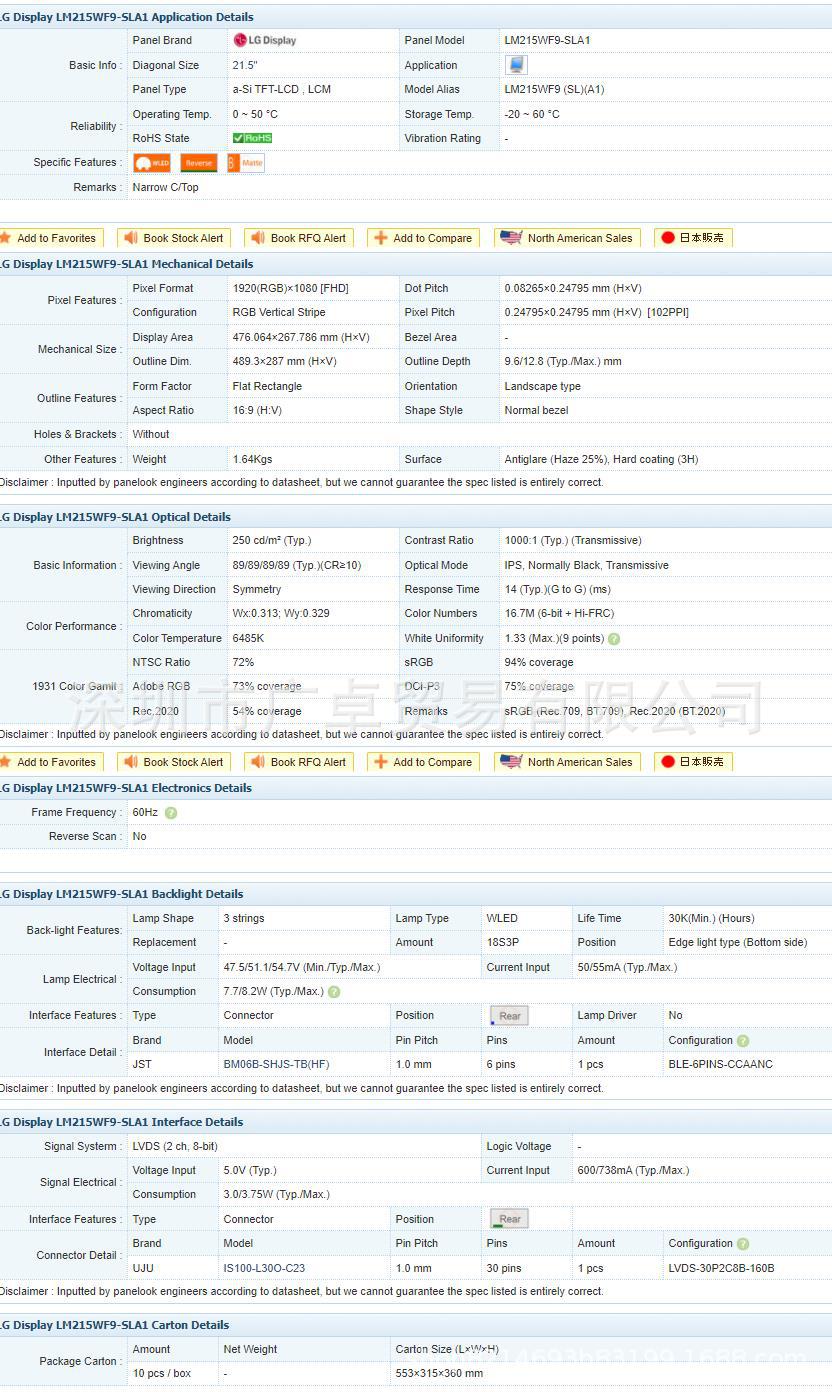Click the Reverse feature icon
This screenshot has height=1392, width=832.
tap(199, 163)
